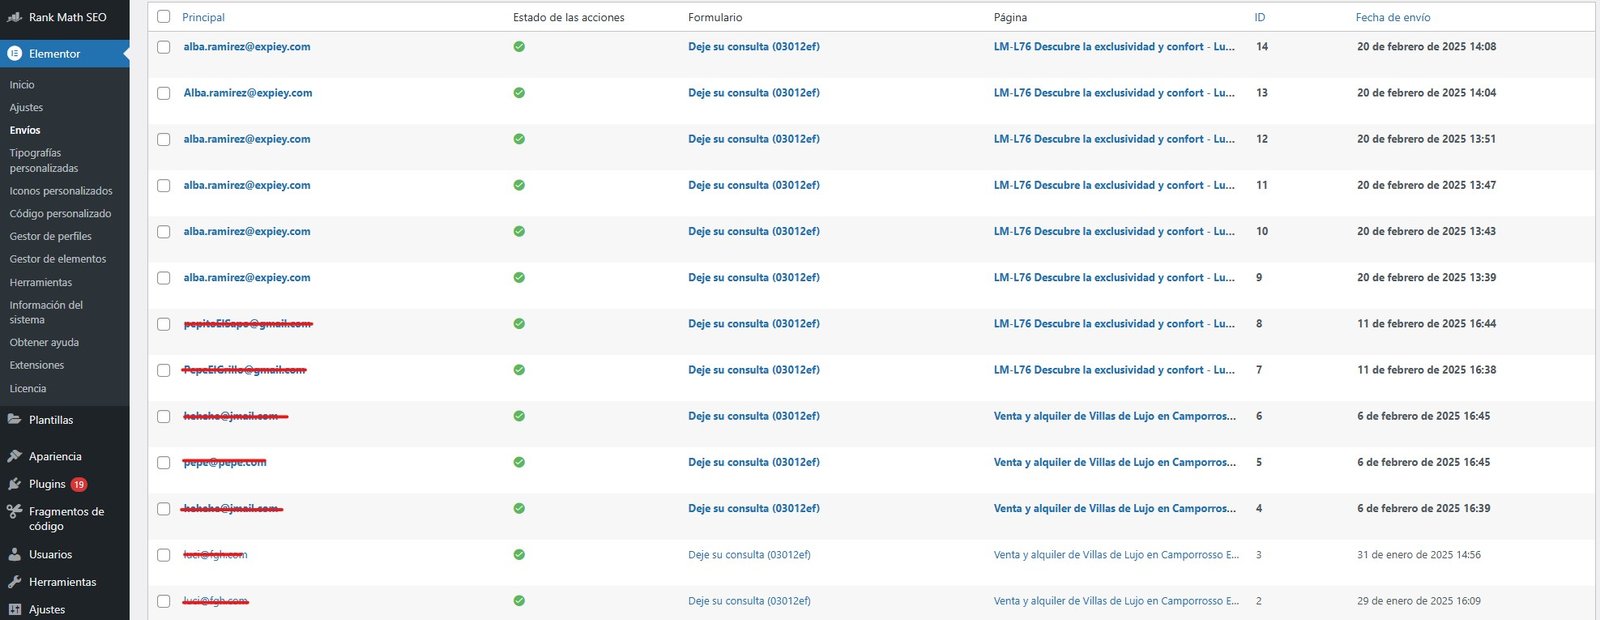Click the Rank Math SEO sidebar icon
The image size is (1600, 620).
pos(14,17)
